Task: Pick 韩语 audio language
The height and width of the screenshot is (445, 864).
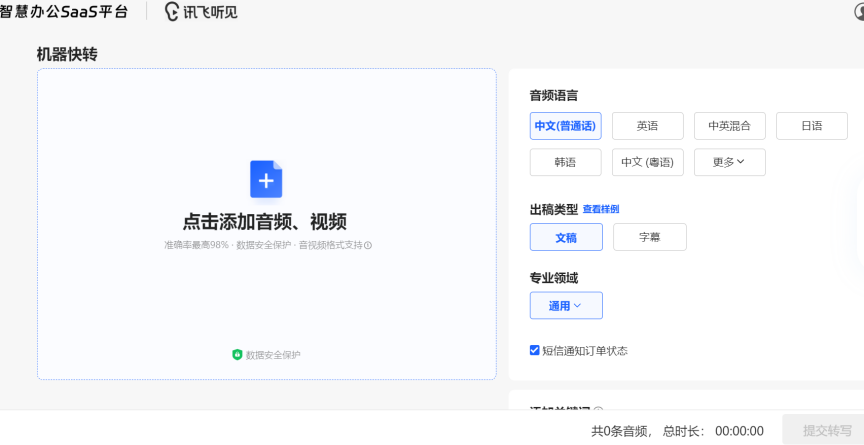Action: pyautogui.click(x=565, y=162)
